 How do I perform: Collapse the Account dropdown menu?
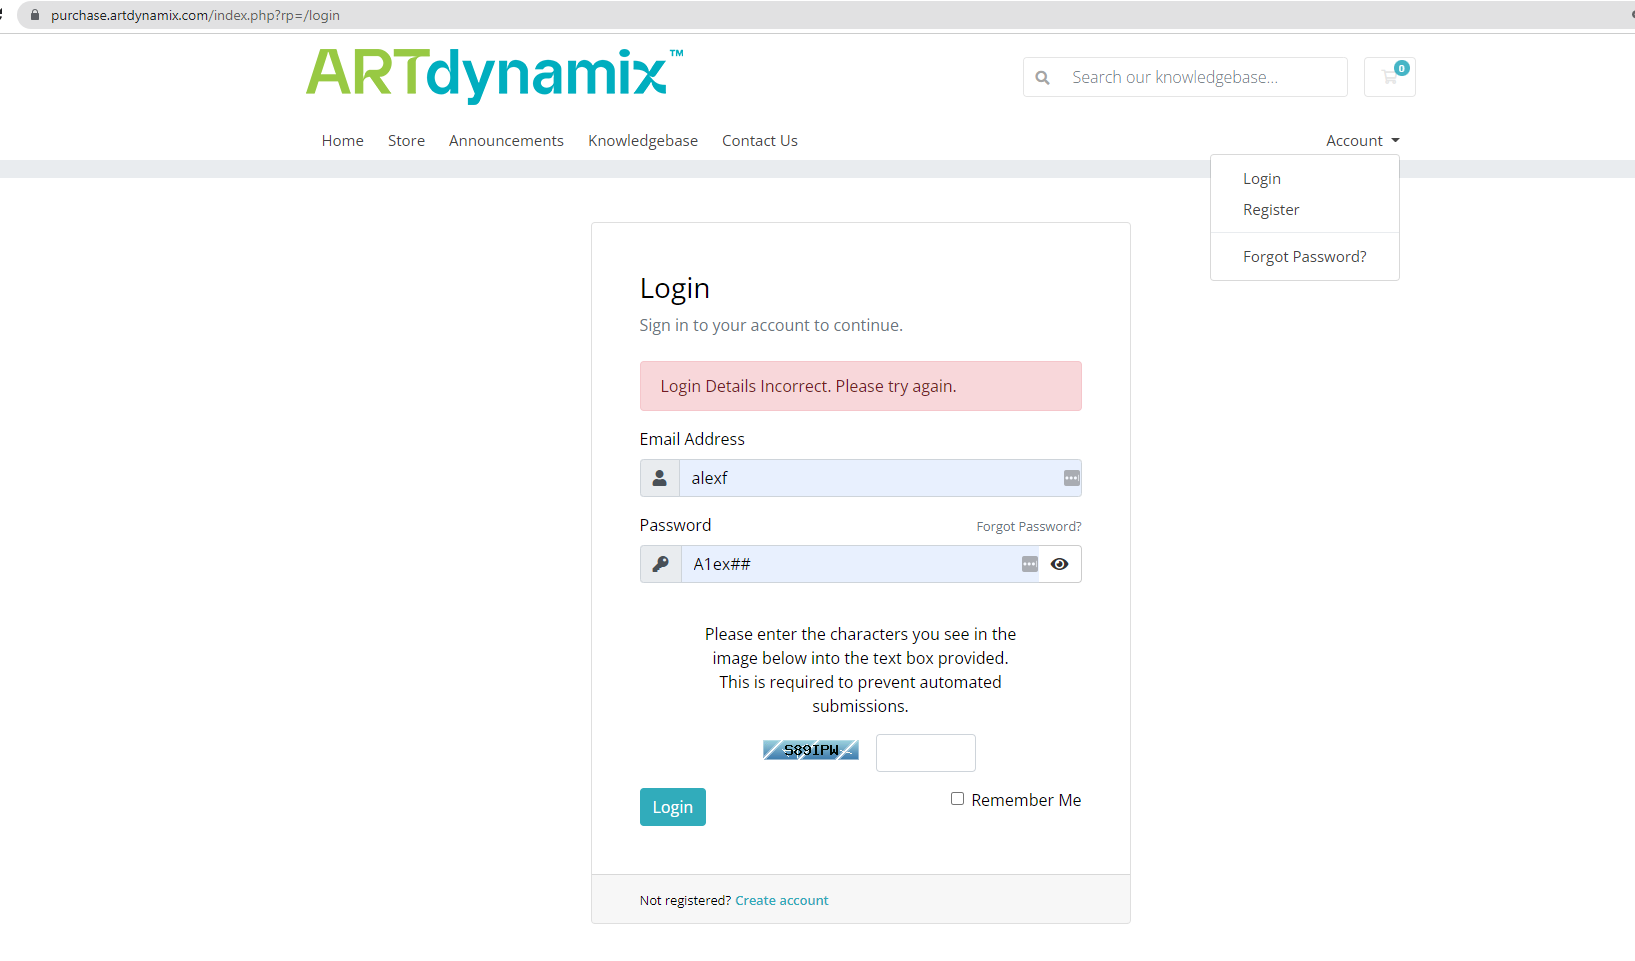[x=1363, y=140]
